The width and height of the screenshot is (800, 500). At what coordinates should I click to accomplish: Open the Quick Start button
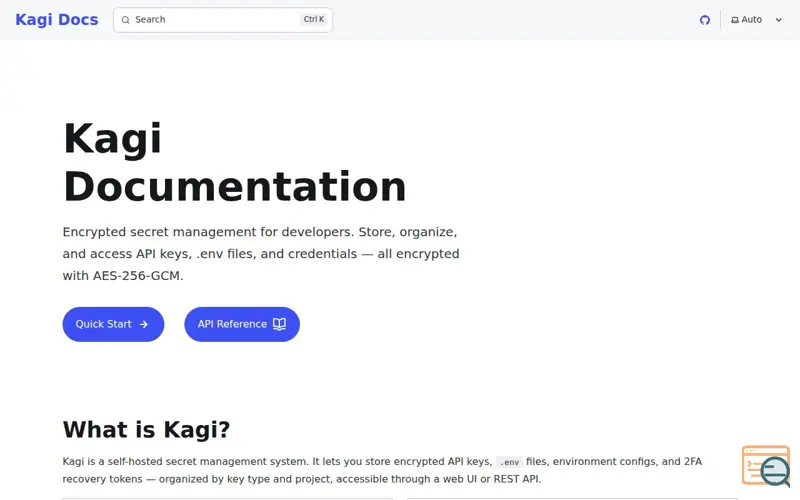click(x=113, y=324)
